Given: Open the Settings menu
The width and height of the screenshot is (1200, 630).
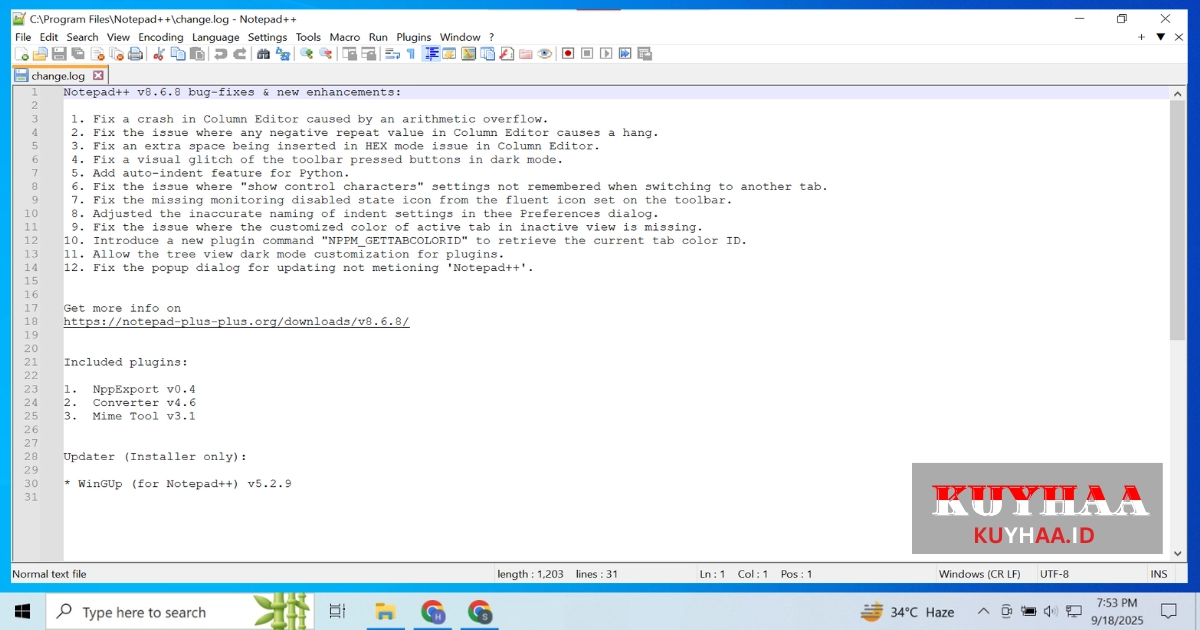Looking at the screenshot, I should click(267, 37).
